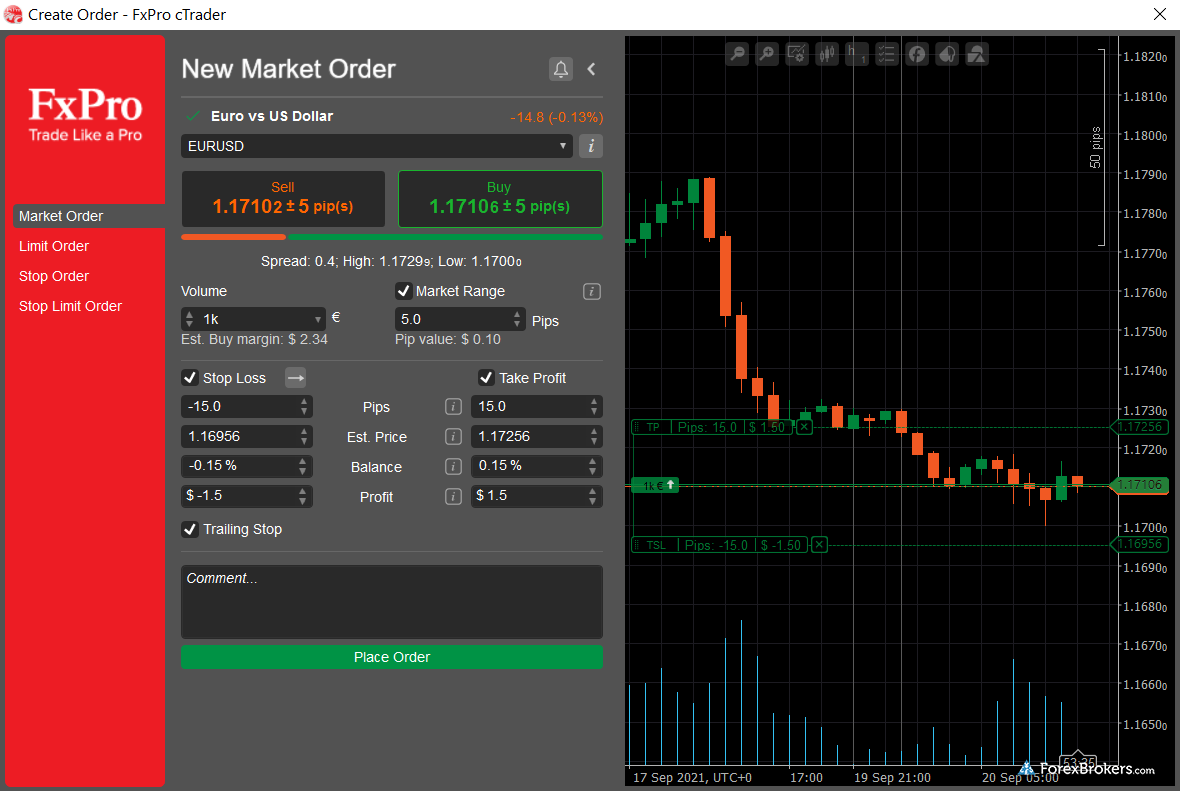Uncheck the Market Range checkbox
The image size is (1180, 791).
pyautogui.click(x=404, y=291)
